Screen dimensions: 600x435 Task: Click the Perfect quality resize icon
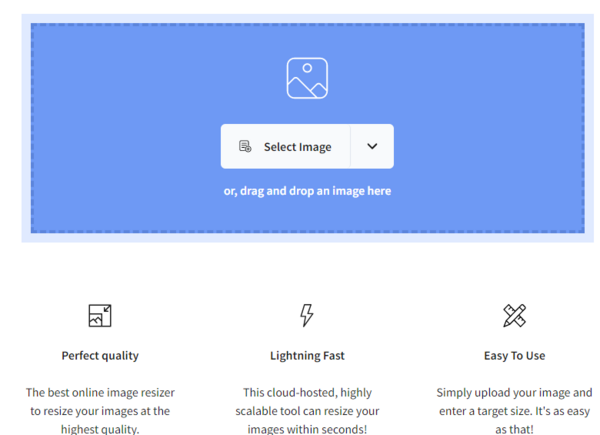100,316
